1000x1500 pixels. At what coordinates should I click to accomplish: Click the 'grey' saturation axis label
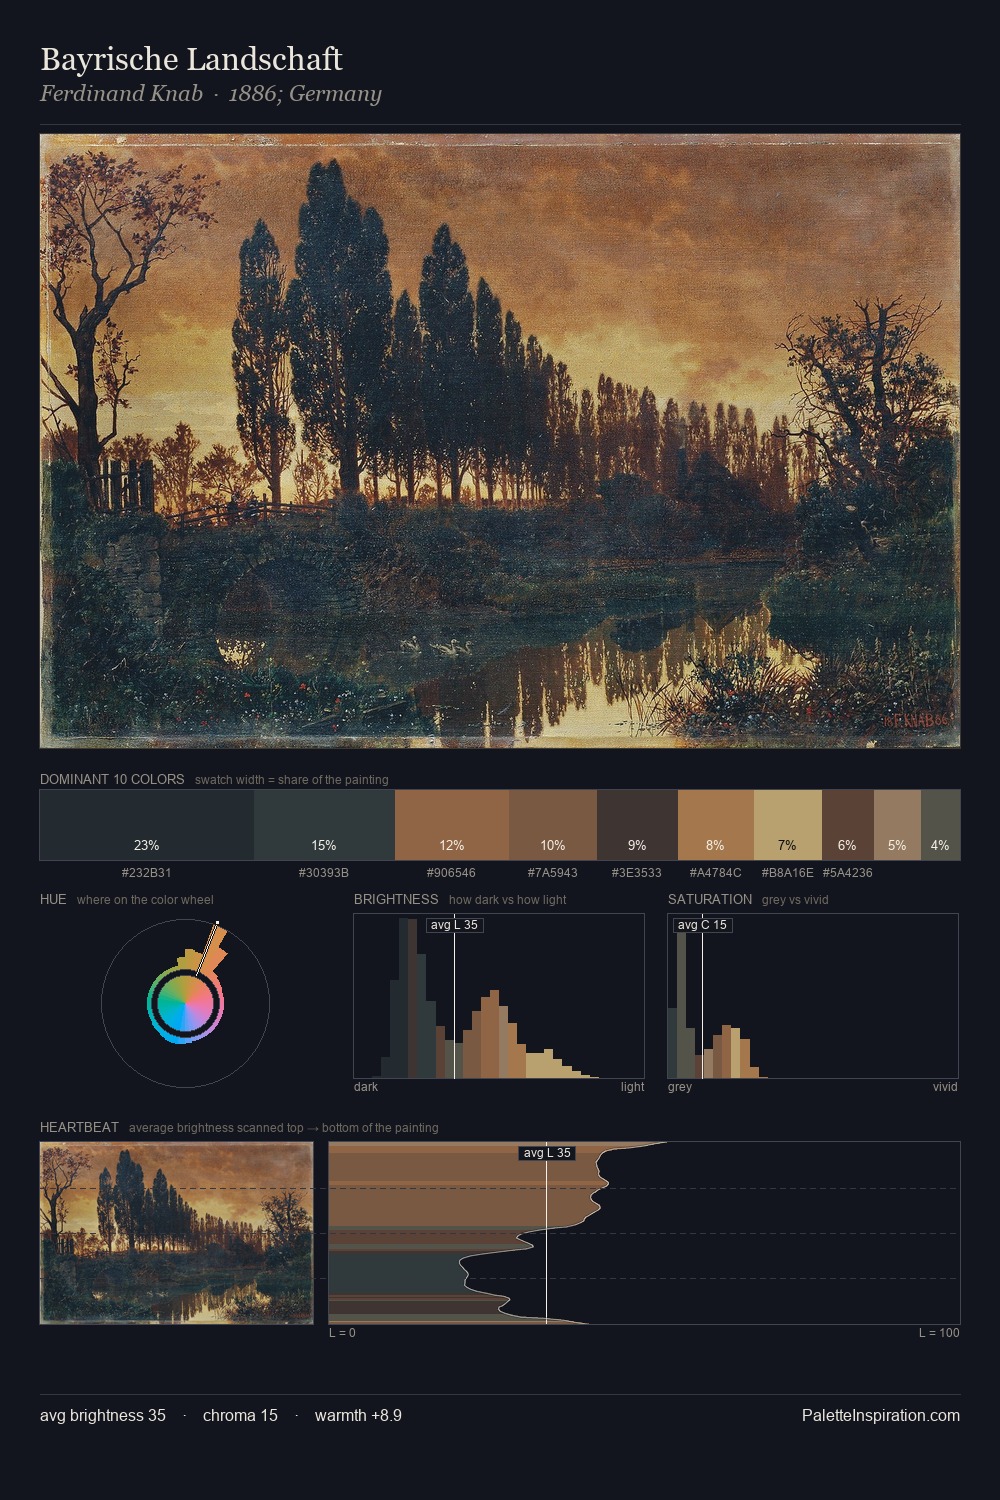[x=680, y=1087]
